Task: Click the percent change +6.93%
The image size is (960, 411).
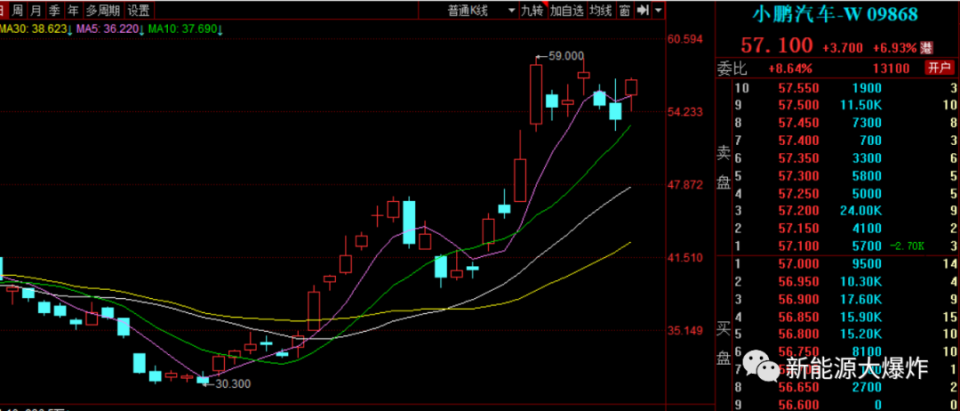Action: (x=894, y=47)
